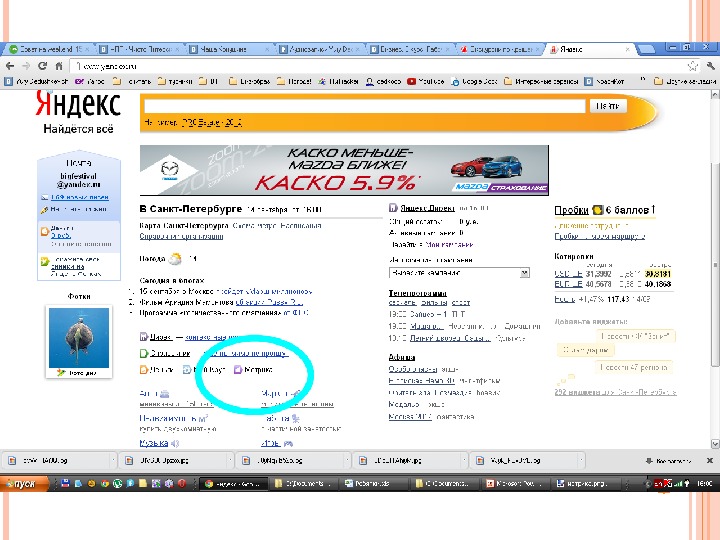Reload the page with the refresh icon

point(42,66)
